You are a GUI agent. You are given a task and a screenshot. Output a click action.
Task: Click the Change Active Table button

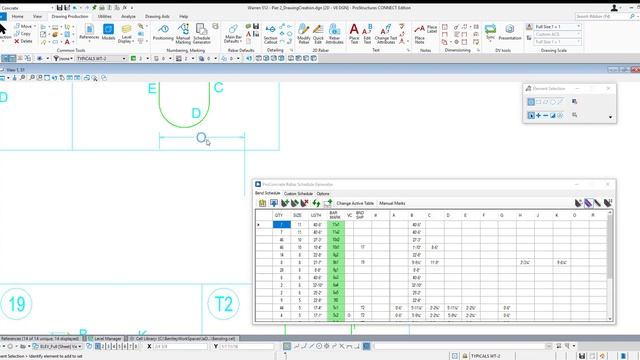click(x=355, y=203)
